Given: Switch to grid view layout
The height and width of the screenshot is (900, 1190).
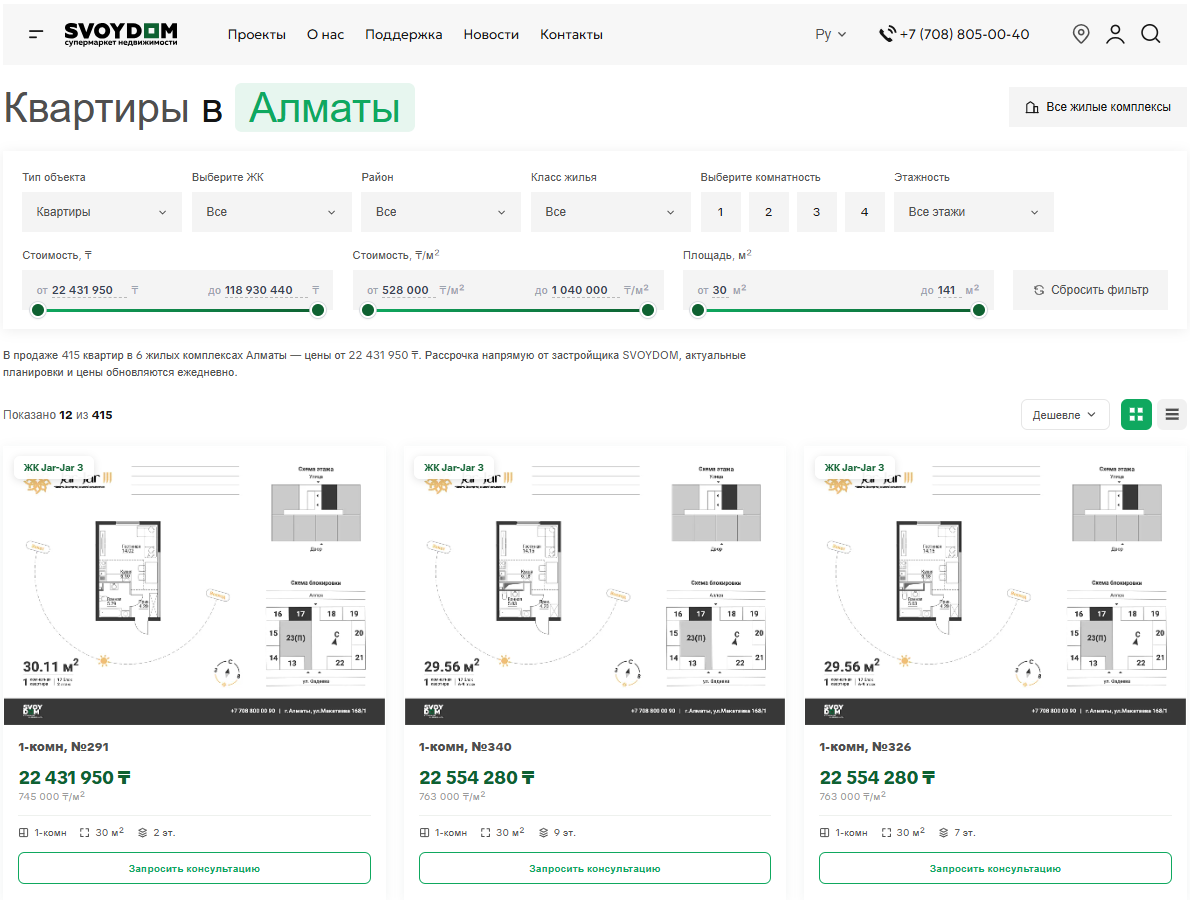Looking at the screenshot, I should point(1136,414).
